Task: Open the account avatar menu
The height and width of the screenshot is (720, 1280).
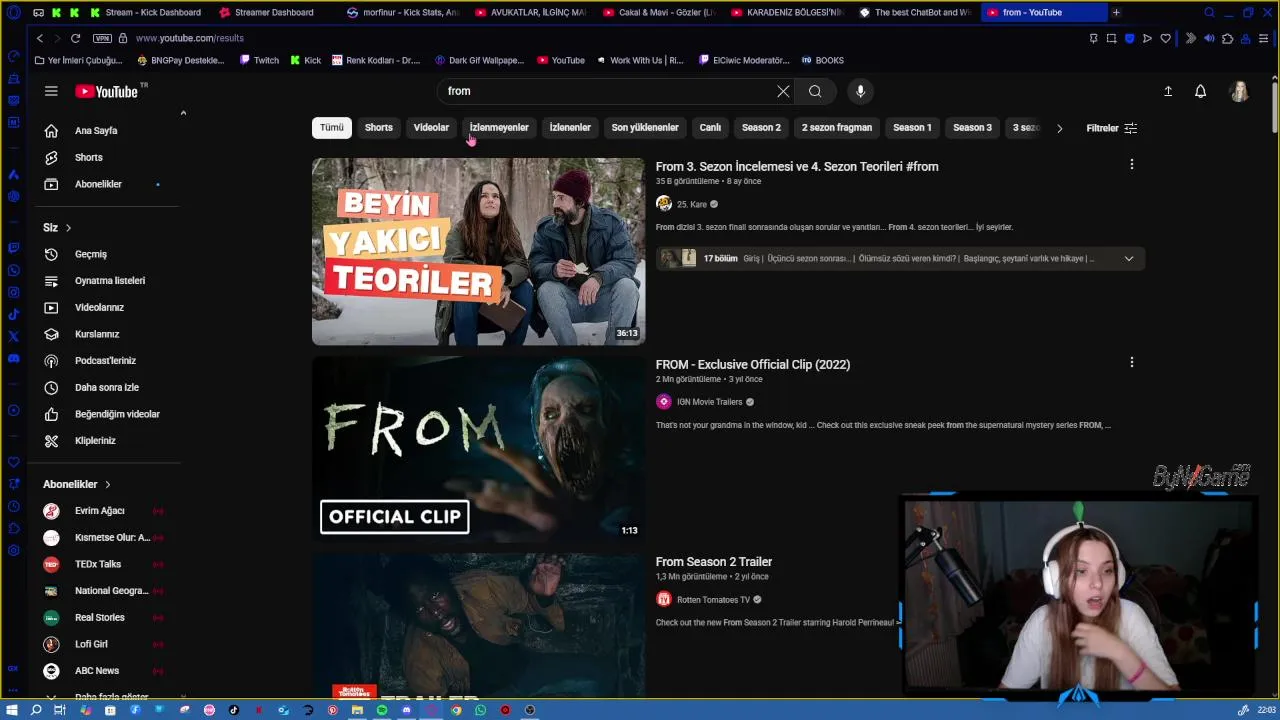Action: (1239, 91)
